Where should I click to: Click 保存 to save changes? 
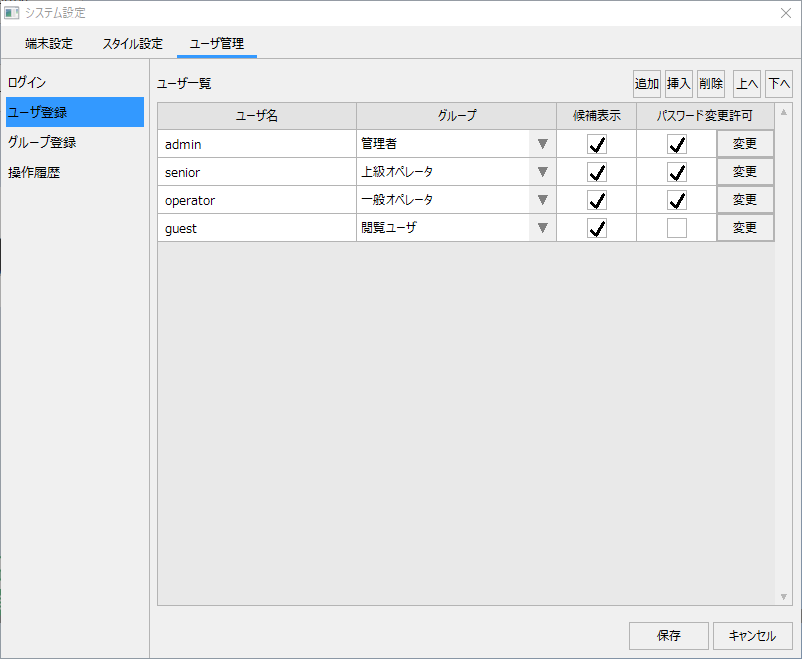tap(668, 635)
